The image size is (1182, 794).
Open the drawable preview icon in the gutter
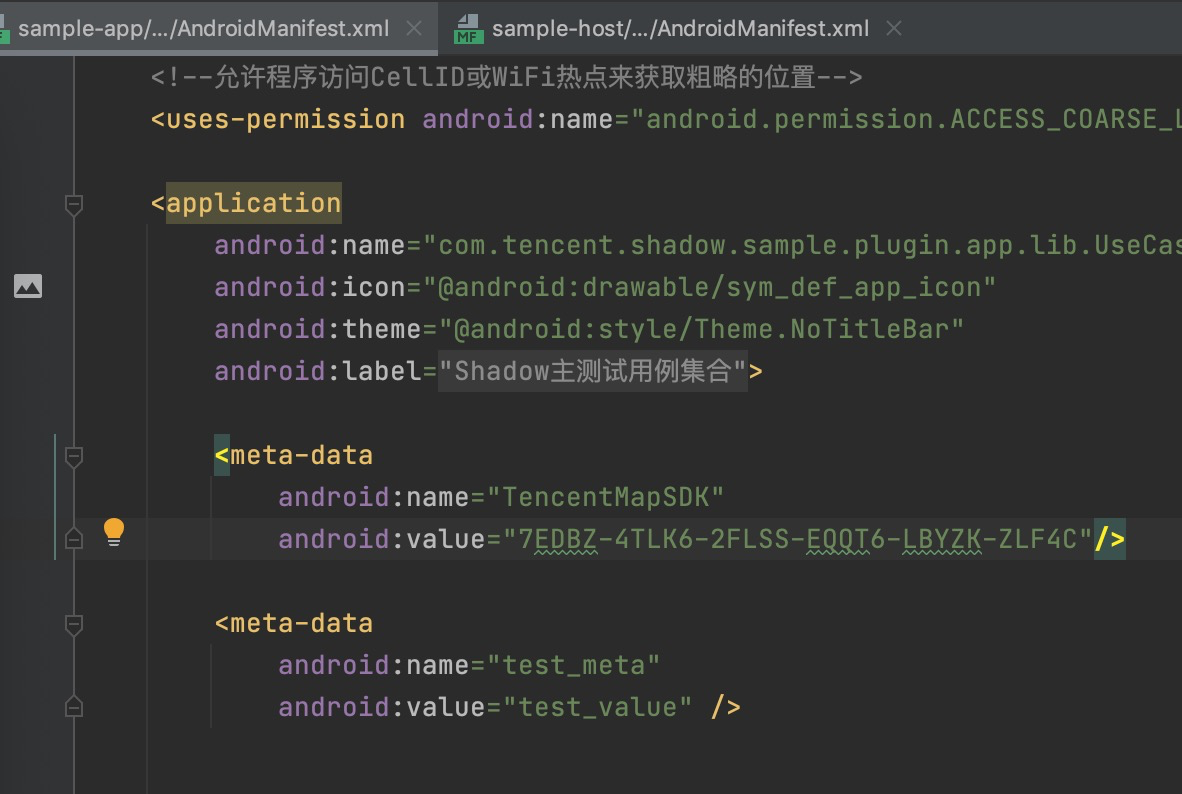(28, 286)
